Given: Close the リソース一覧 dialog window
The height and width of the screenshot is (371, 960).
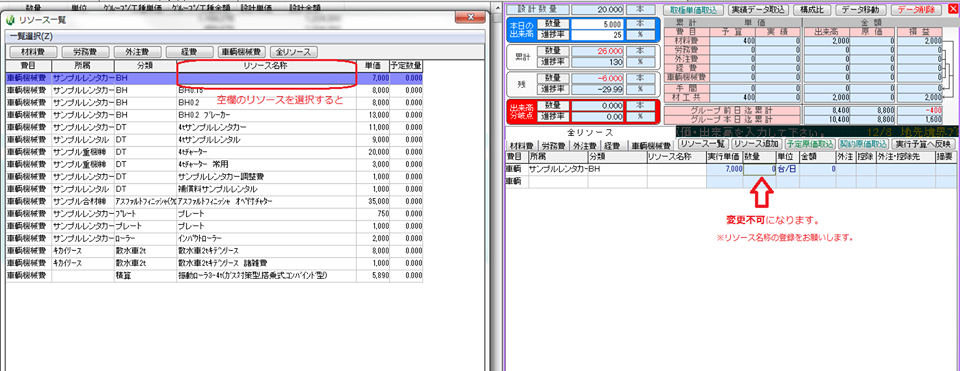Looking at the screenshot, I should (x=471, y=18).
